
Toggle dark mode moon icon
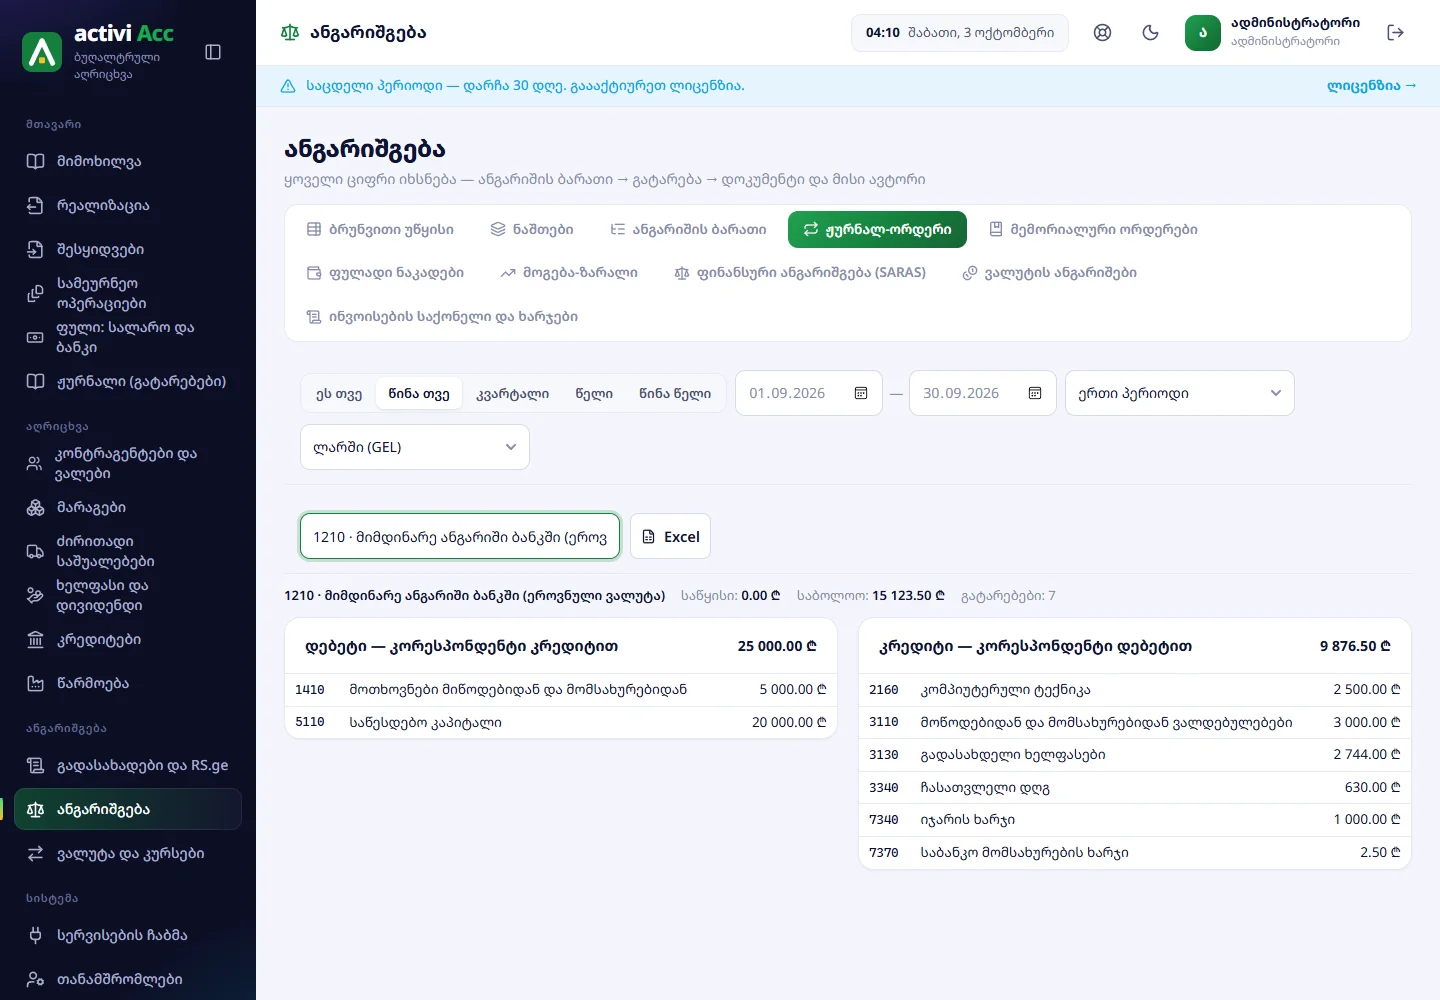[1150, 33]
